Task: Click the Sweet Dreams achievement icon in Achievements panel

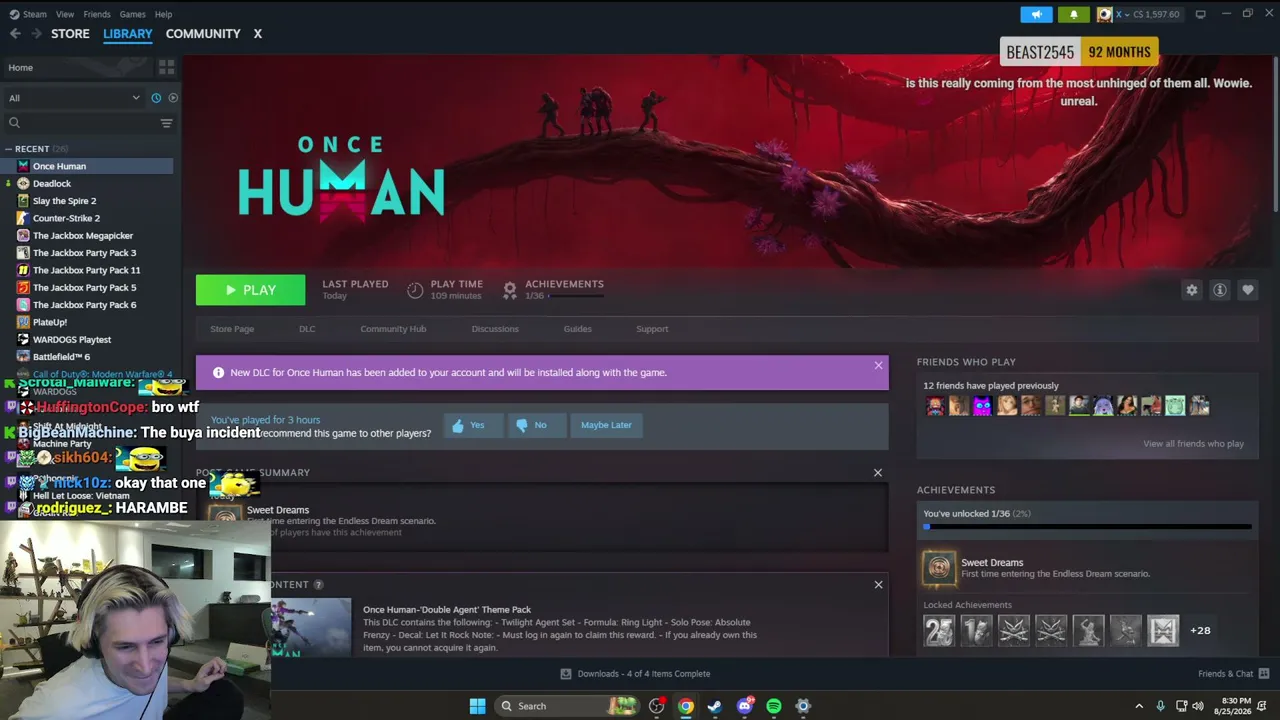Action: pyautogui.click(x=939, y=568)
